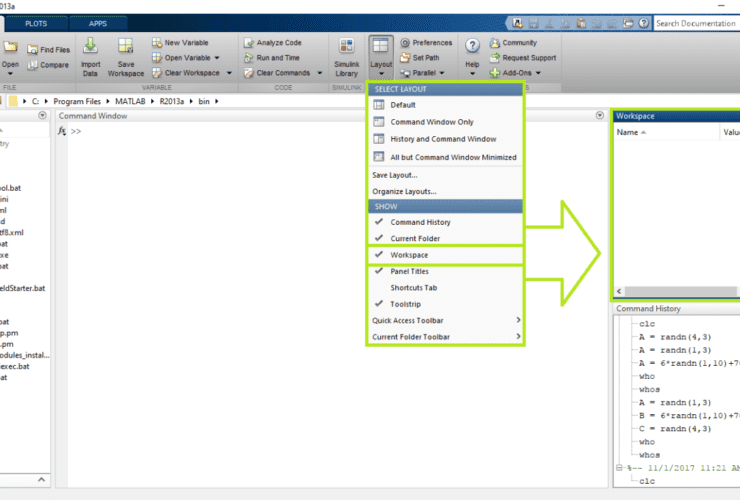The height and width of the screenshot is (500, 740).
Task: Open Quick Access Toolbar submenu
Action: click(445, 321)
